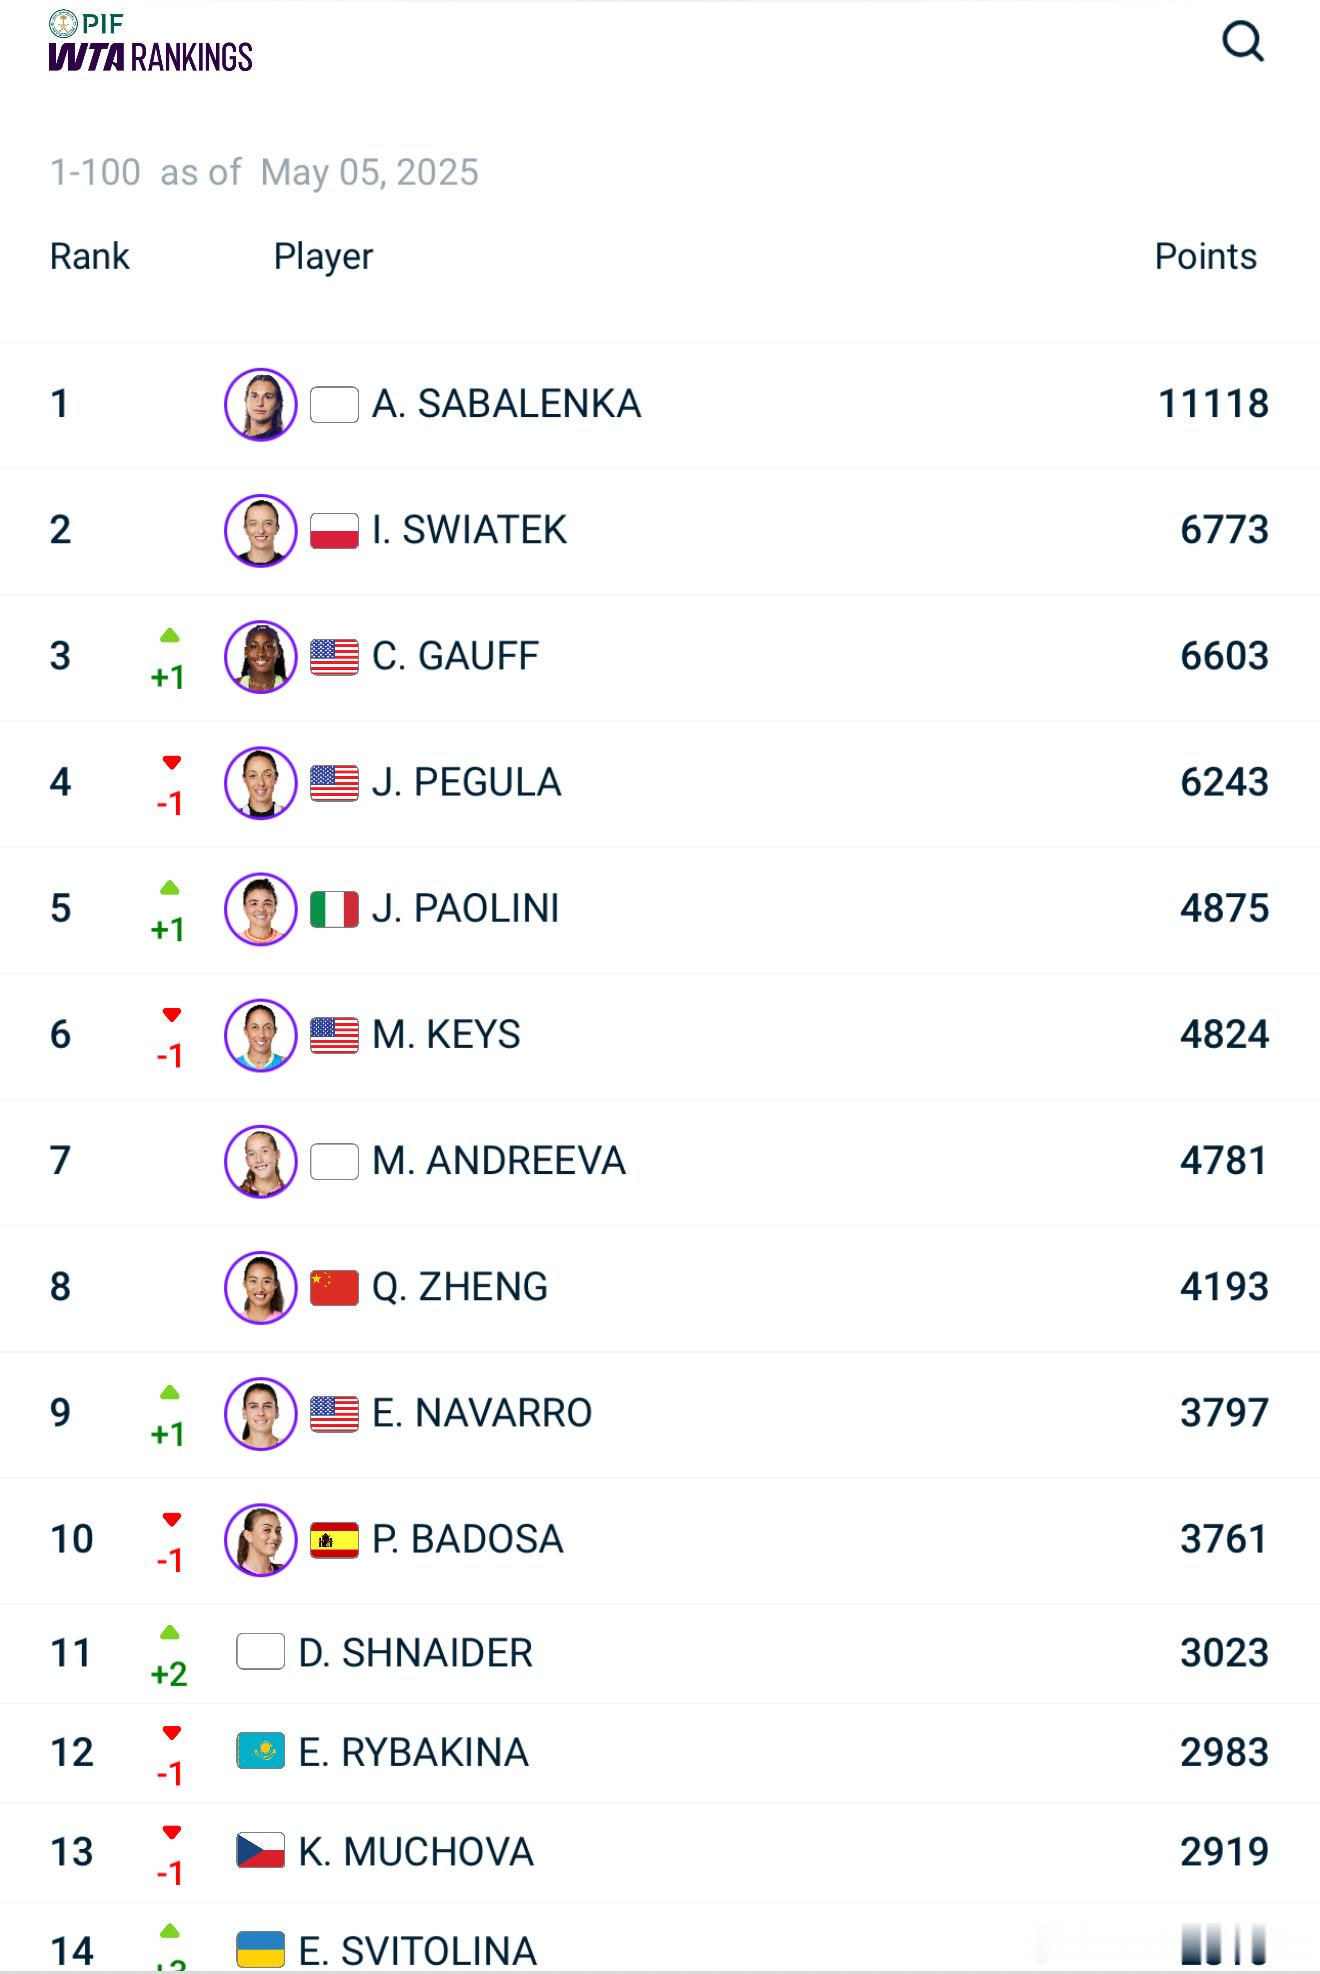Image resolution: width=1320 pixels, height=1974 pixels.
Task: Select C. Gauff's USA flag icon
Action: pyautogui.click(x=334, y=657)
